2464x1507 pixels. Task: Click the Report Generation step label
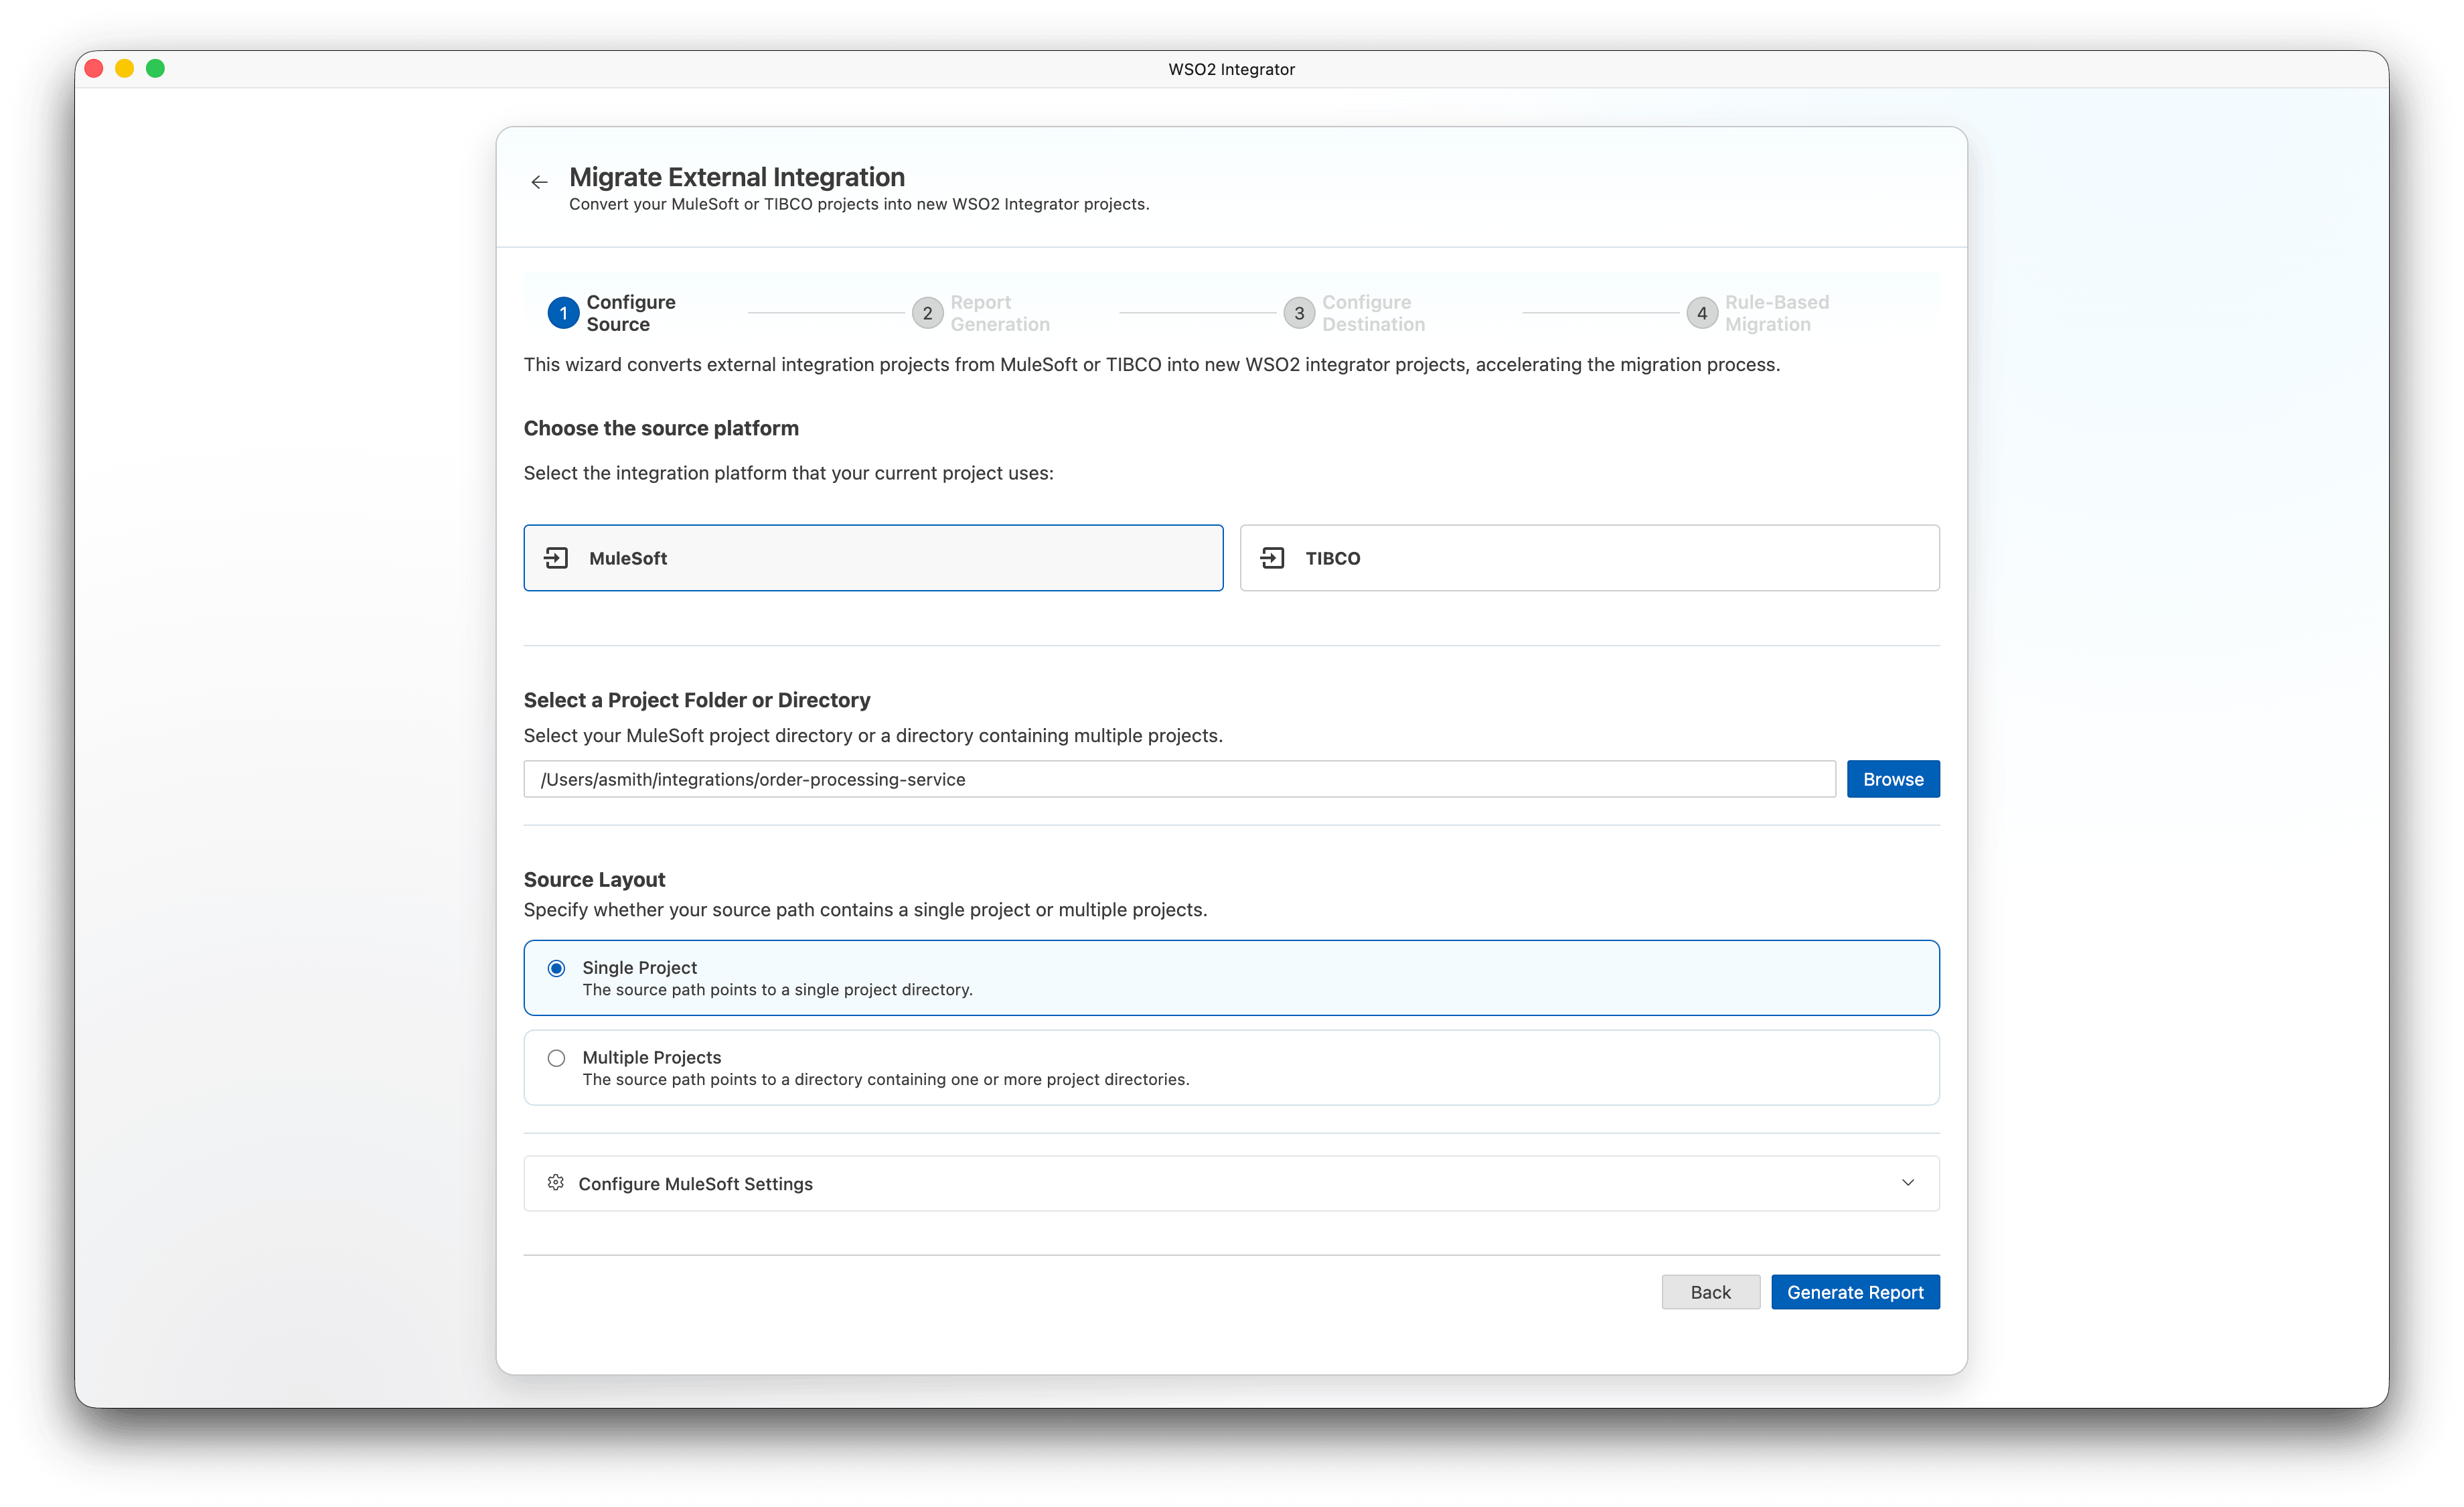(999, 313)
